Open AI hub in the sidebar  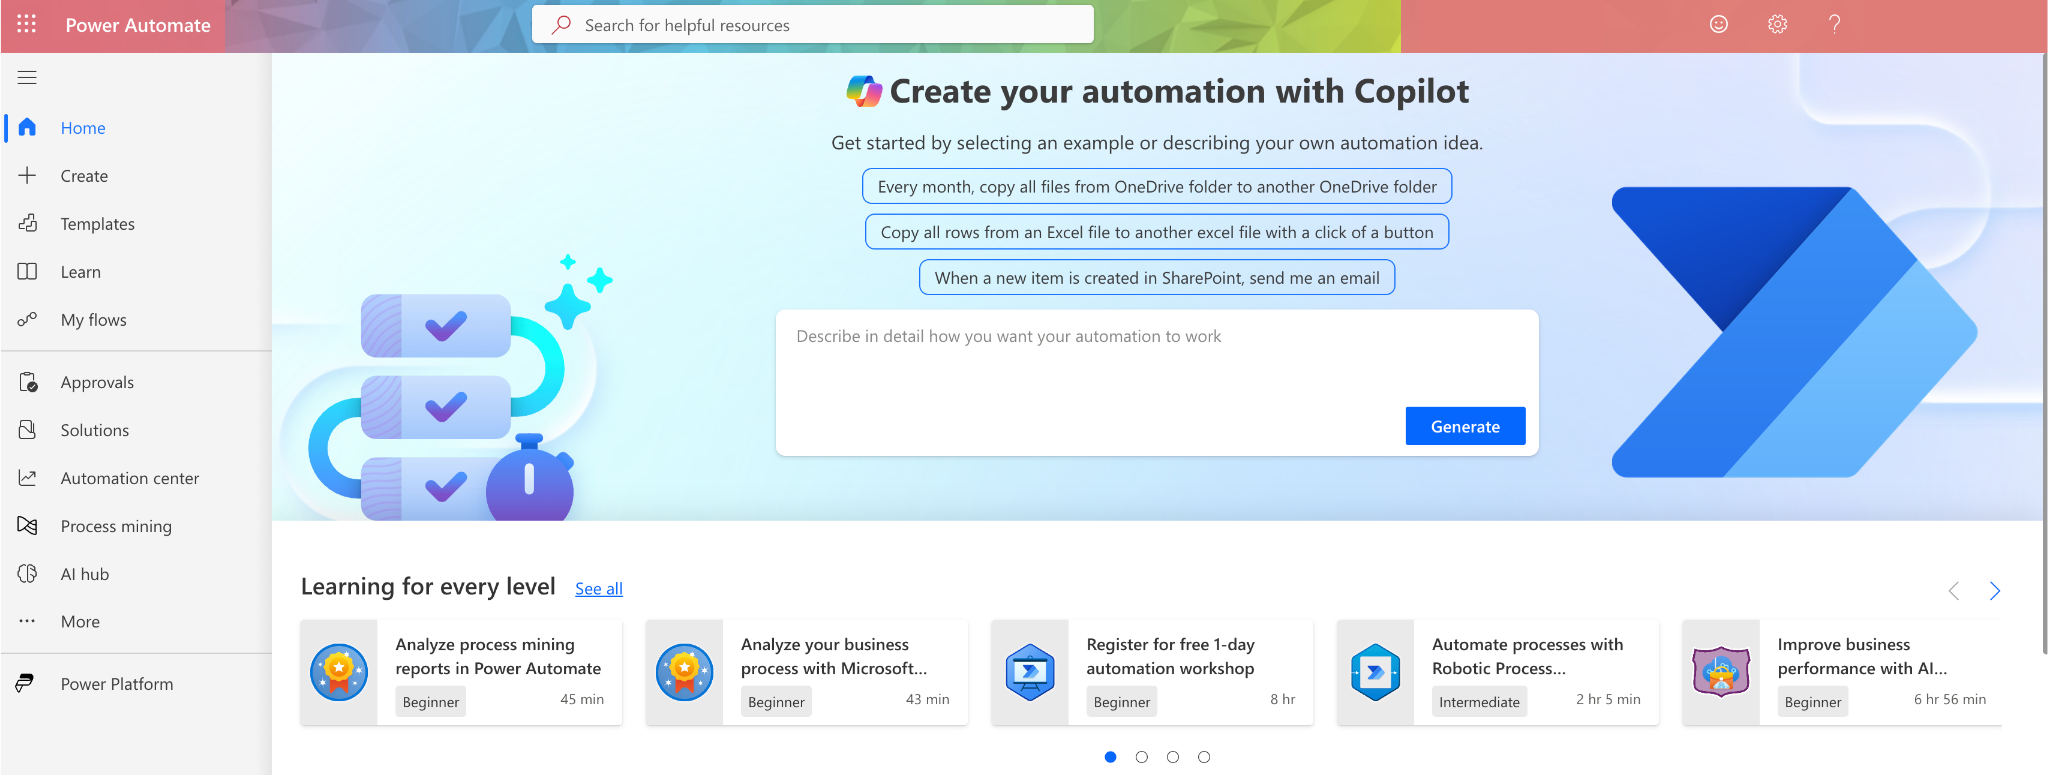pyautogui.click(x=85, y=574)
